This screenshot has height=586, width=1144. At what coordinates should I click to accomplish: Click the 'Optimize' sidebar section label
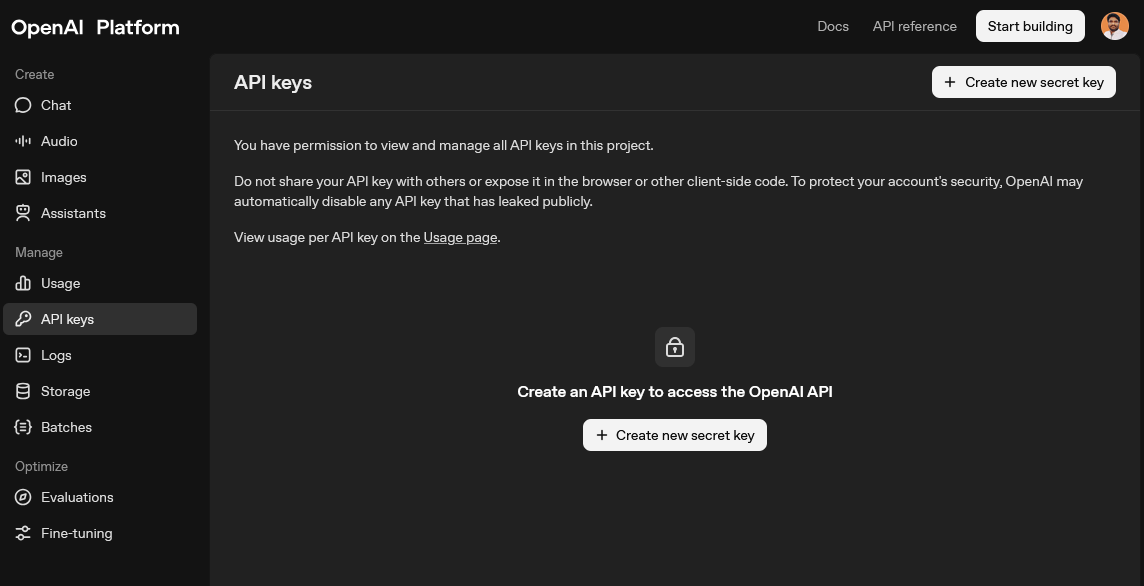click(42, 466)
